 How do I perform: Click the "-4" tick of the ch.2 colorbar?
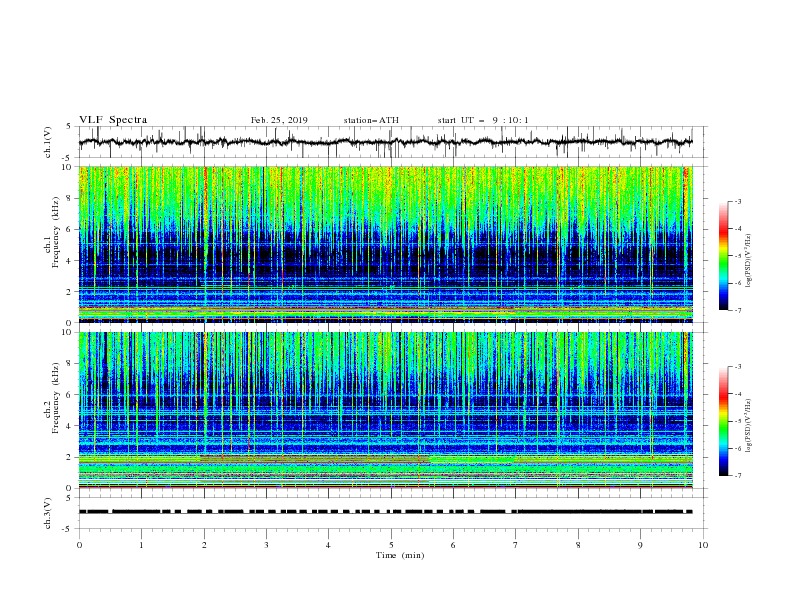(738, 394)
